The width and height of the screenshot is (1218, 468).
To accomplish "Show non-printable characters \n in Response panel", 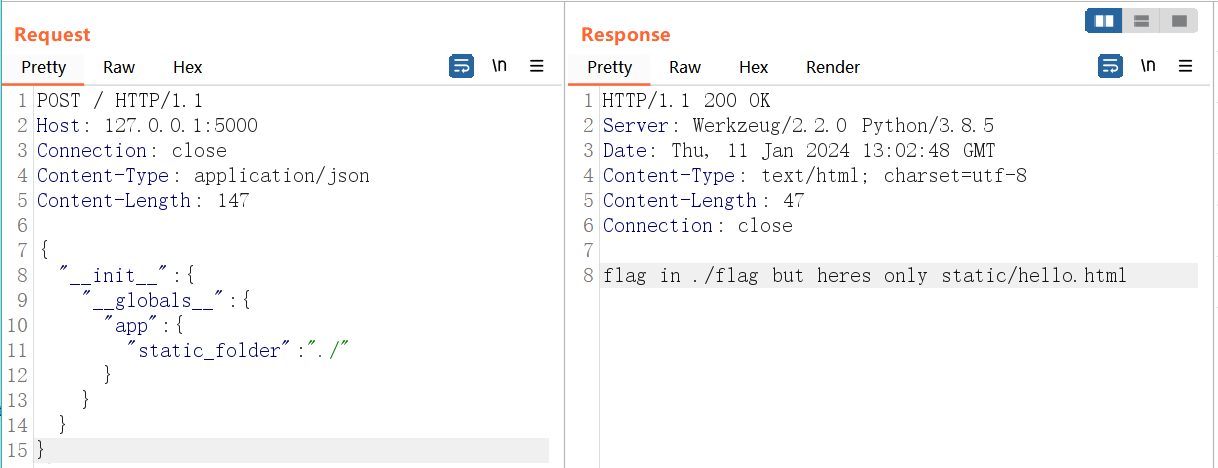I will (1148, 66).
